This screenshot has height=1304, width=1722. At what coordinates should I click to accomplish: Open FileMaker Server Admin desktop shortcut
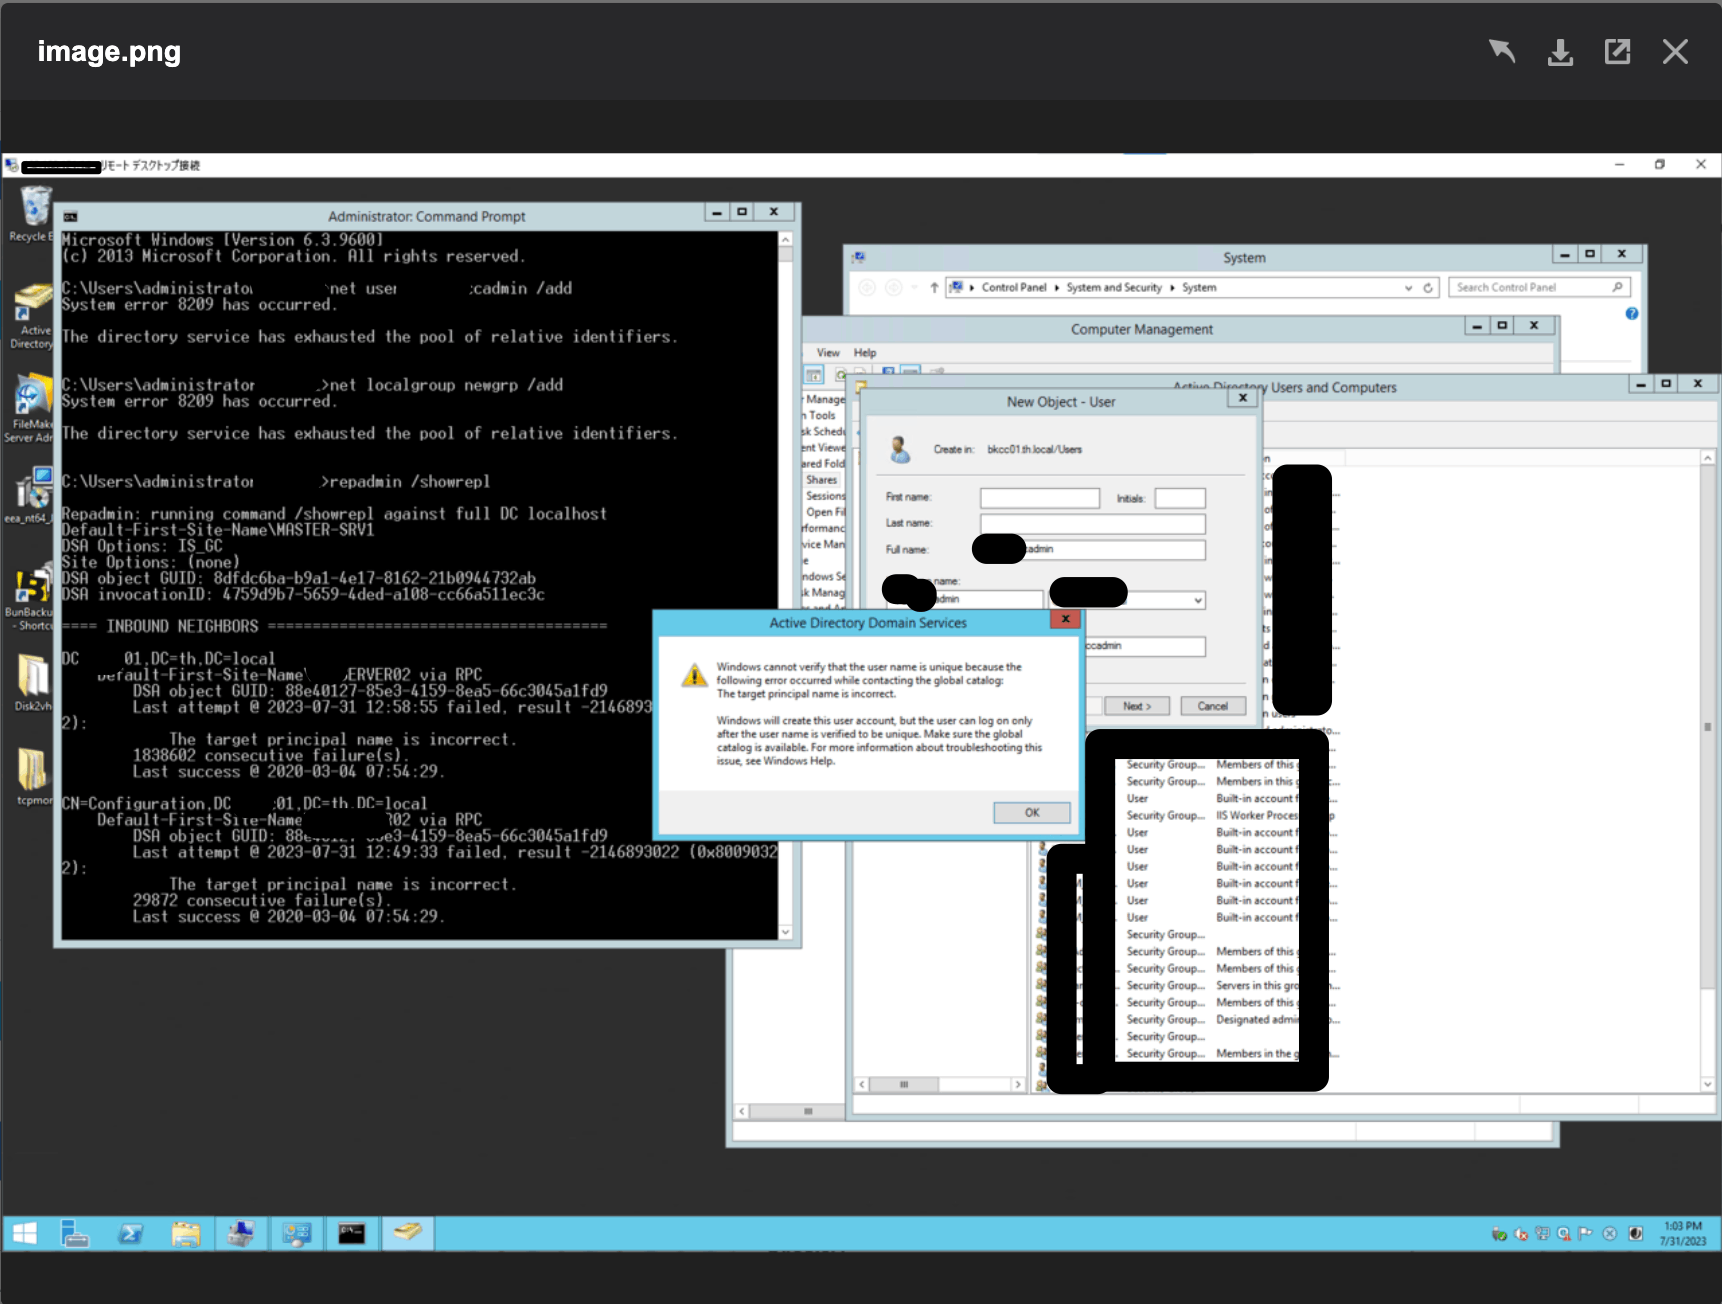[32, 408]
